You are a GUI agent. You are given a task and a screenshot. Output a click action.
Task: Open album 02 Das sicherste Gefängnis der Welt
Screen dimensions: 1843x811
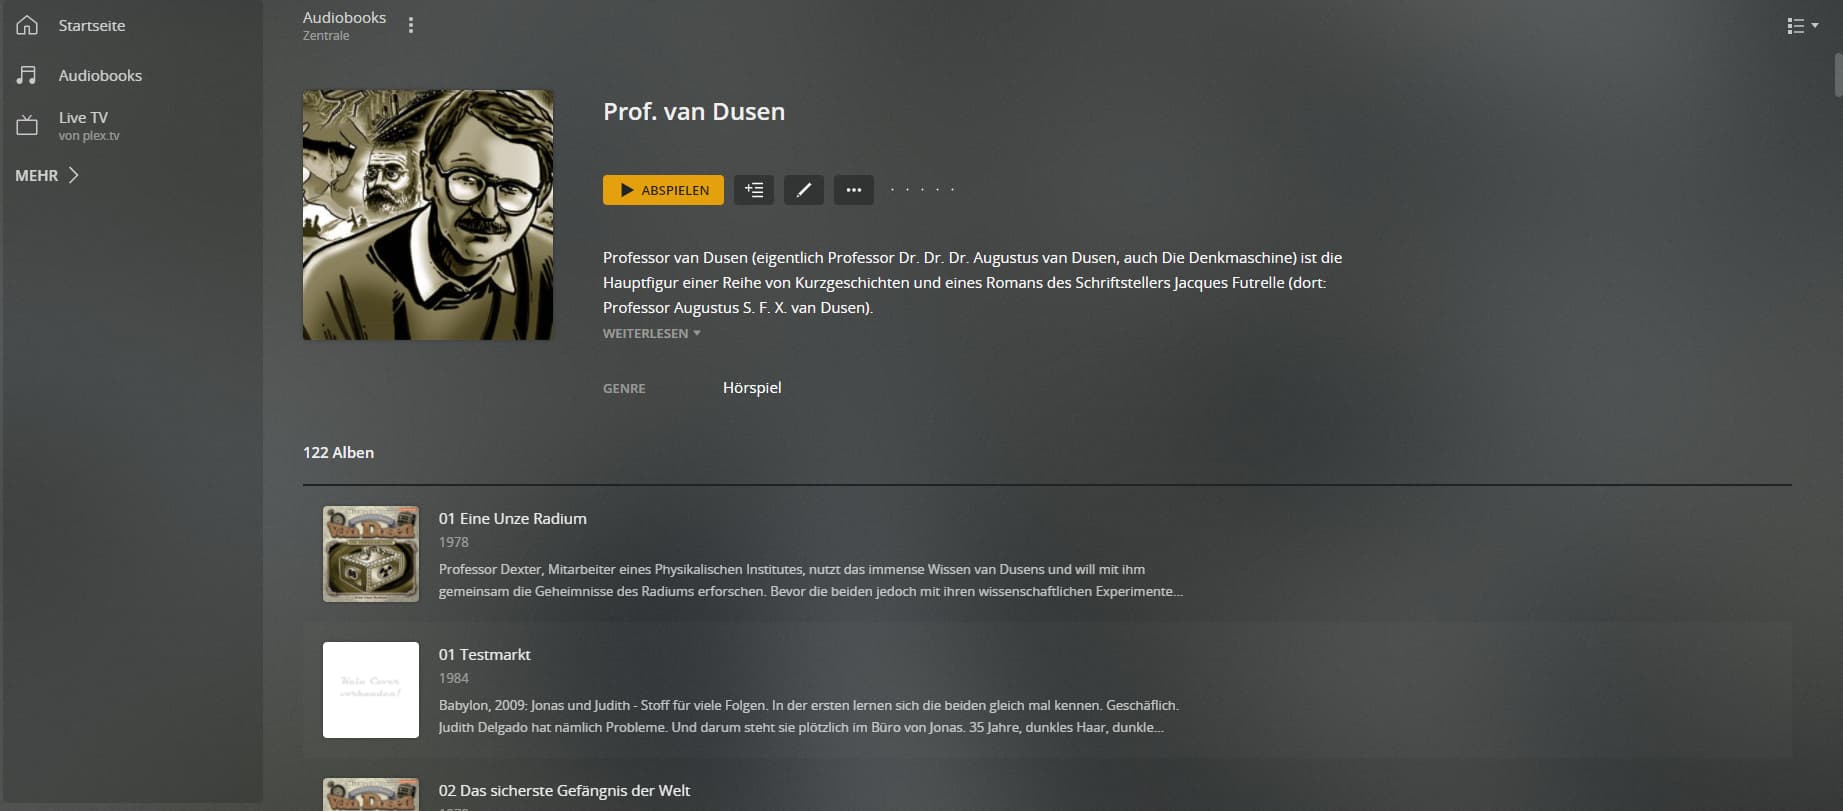(x=564, y=790)
